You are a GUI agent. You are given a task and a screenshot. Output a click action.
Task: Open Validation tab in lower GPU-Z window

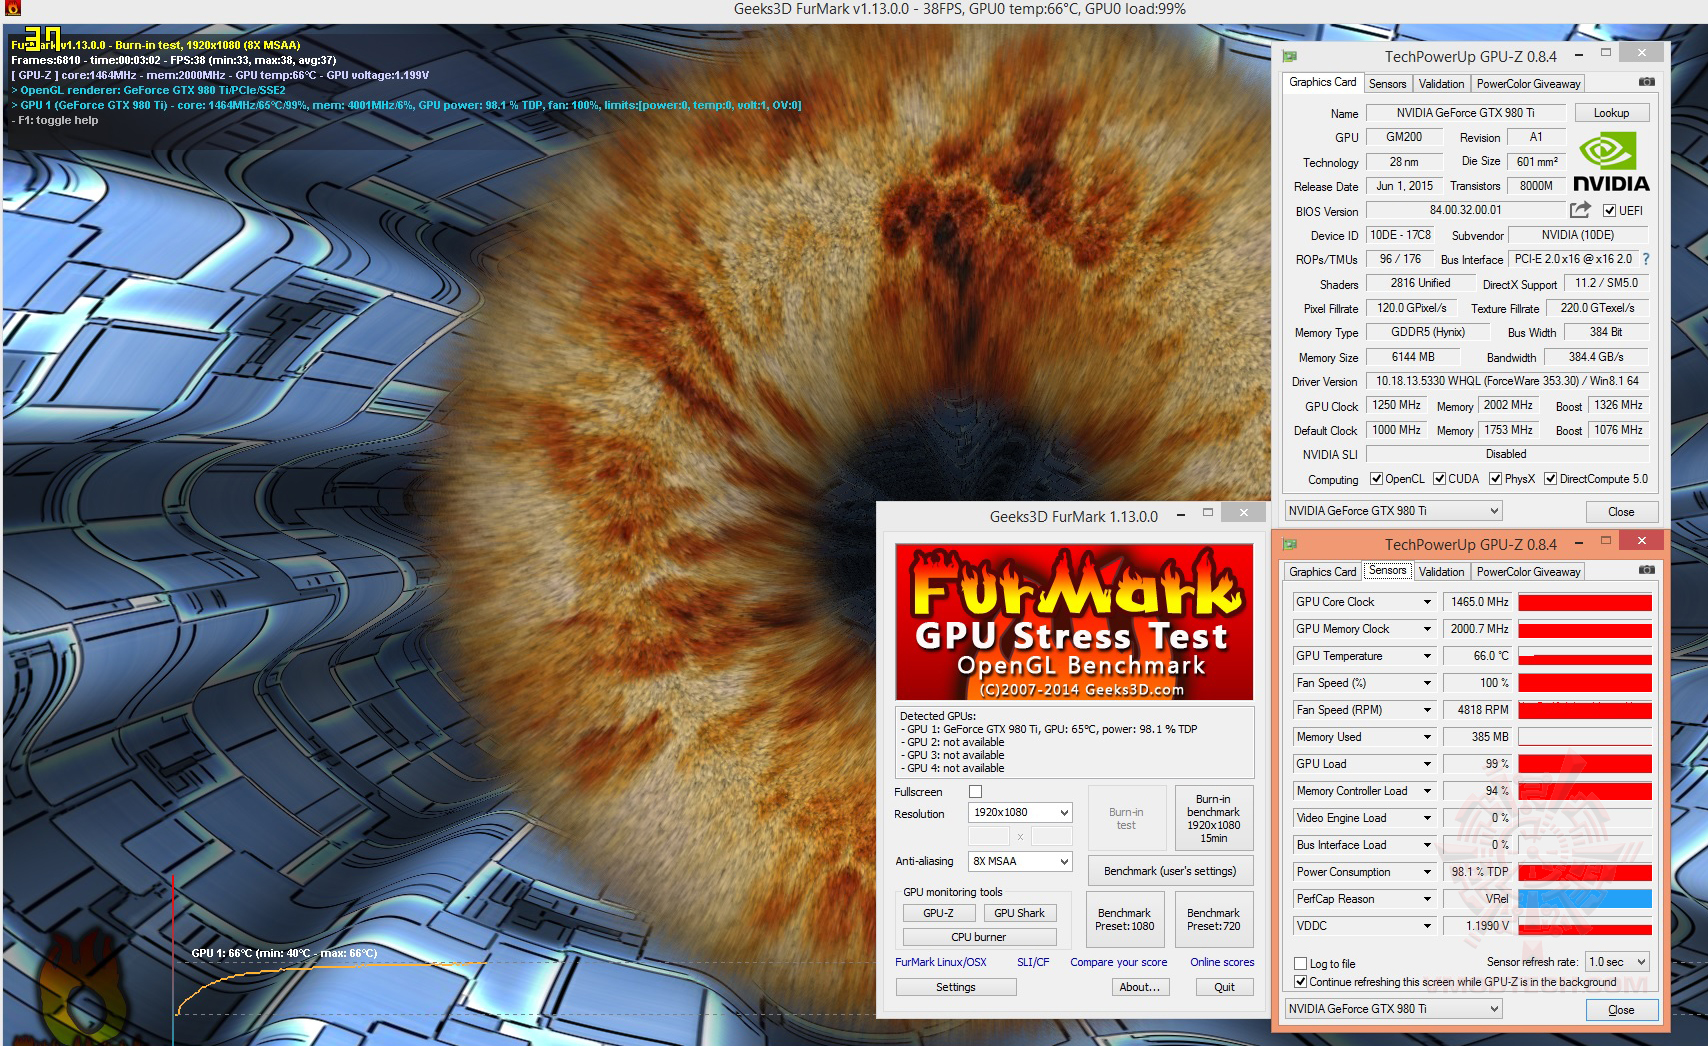[1441, 572]
